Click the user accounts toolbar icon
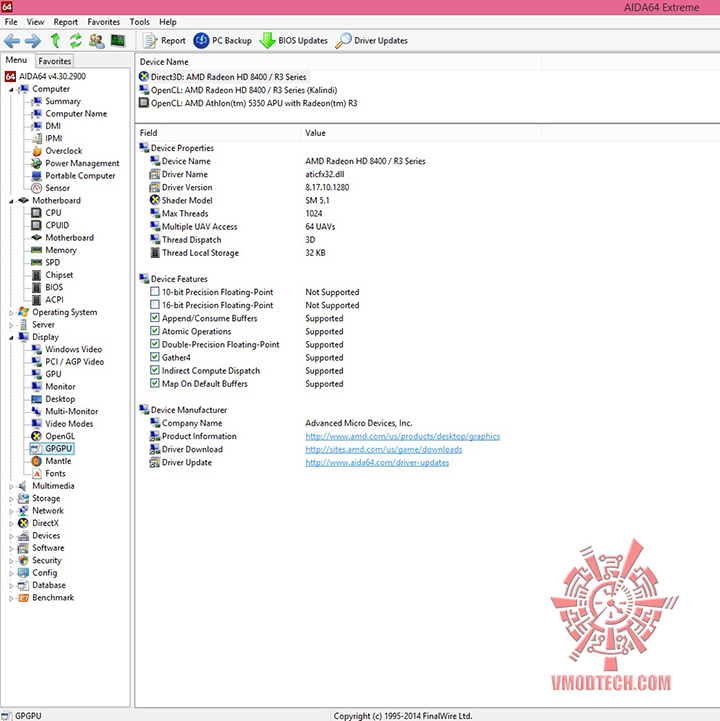Screen dimensions: 720x721 [x=97, y=40]
